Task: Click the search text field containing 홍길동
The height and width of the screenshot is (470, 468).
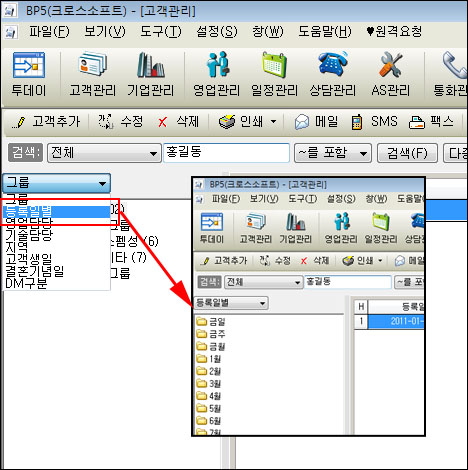Action: point(226,153)
